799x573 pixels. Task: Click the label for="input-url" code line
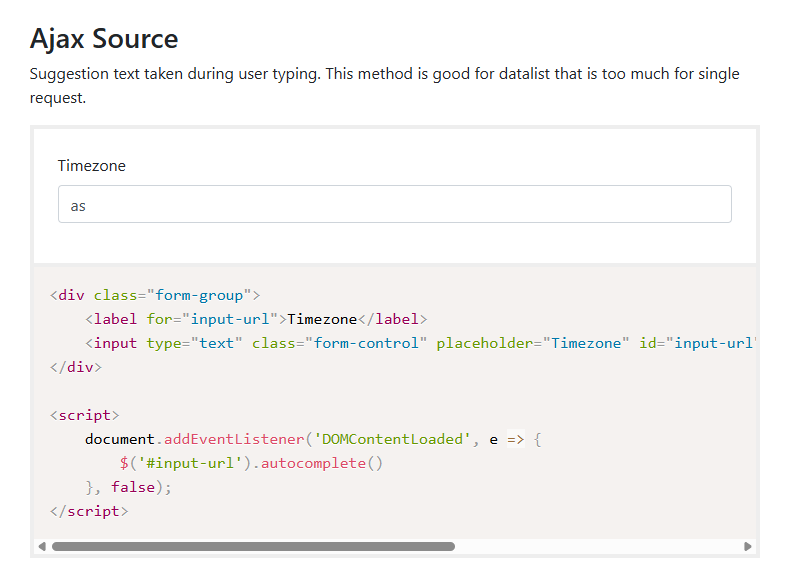tap(256, 319)
